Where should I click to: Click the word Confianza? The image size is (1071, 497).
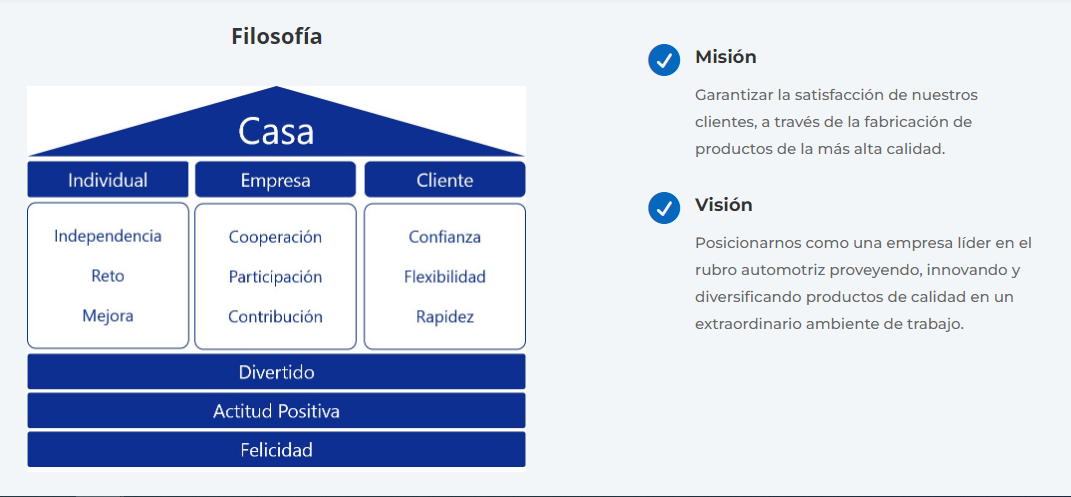444,237
